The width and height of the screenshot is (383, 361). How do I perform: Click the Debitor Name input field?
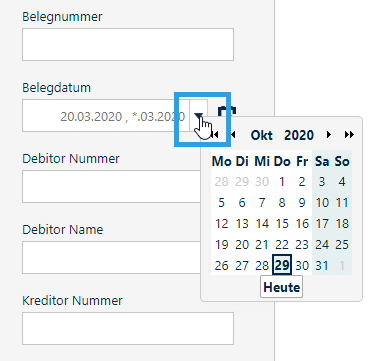111,257
